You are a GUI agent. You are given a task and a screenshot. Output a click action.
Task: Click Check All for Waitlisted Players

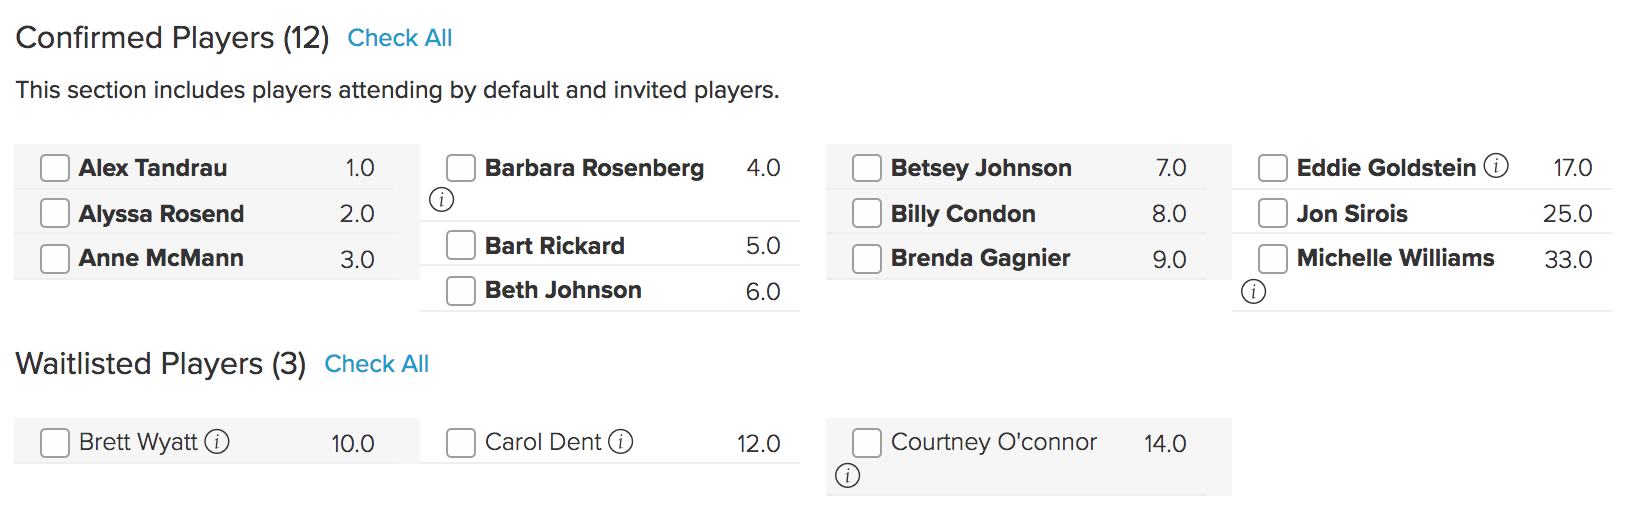(x=377, y=364)
